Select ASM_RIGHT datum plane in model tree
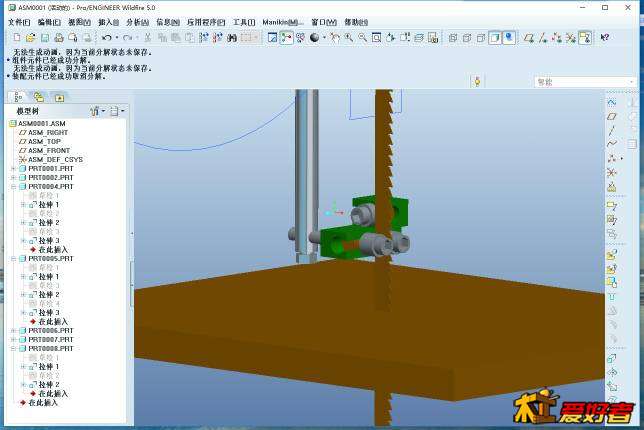 pyautogui.click(x=46, y=132)
